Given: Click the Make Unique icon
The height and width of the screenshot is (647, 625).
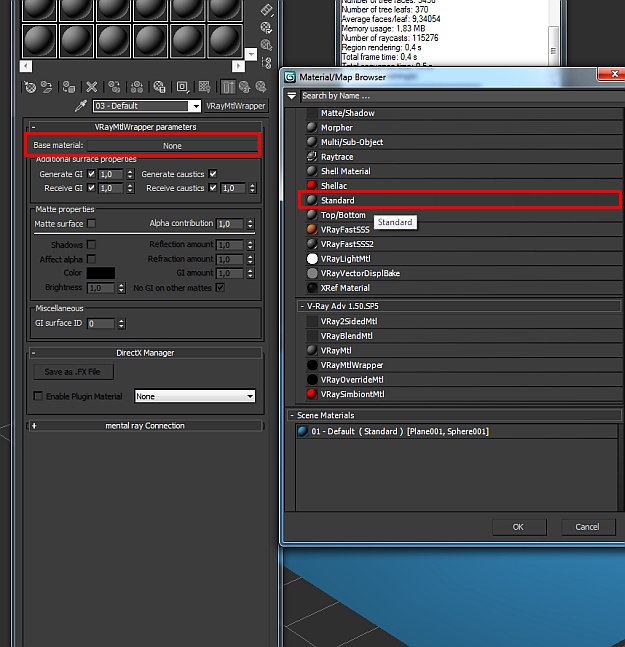Looking at the screenshot, I should tap(137, 87).
